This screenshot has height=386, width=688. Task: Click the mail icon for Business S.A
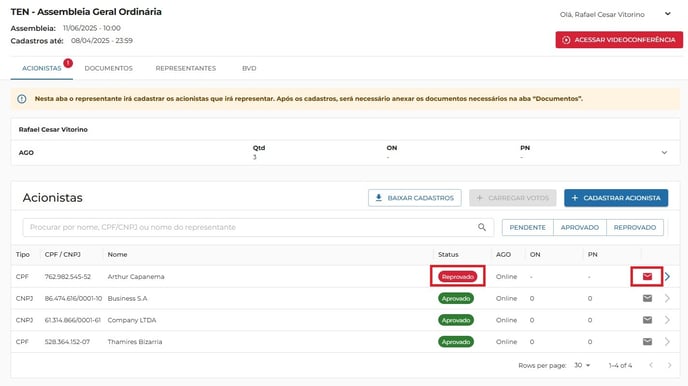coord(647,298)
